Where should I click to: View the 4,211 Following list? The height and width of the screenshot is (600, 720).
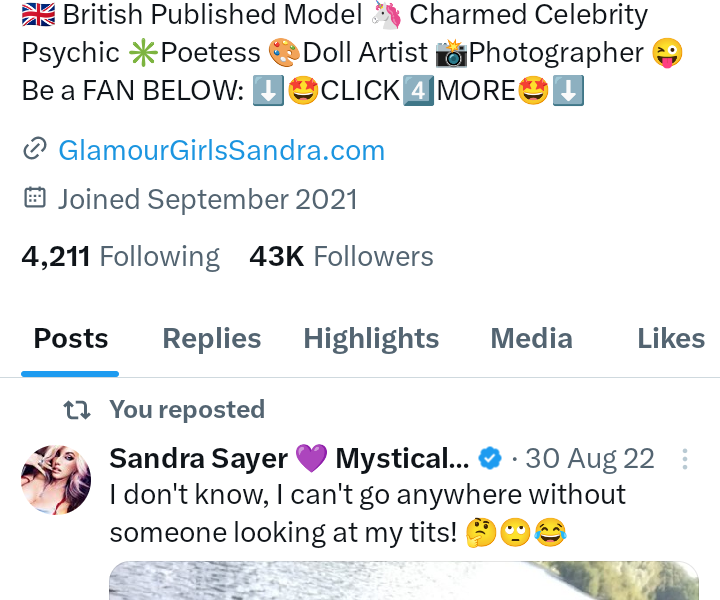click(x=121, y=256)
